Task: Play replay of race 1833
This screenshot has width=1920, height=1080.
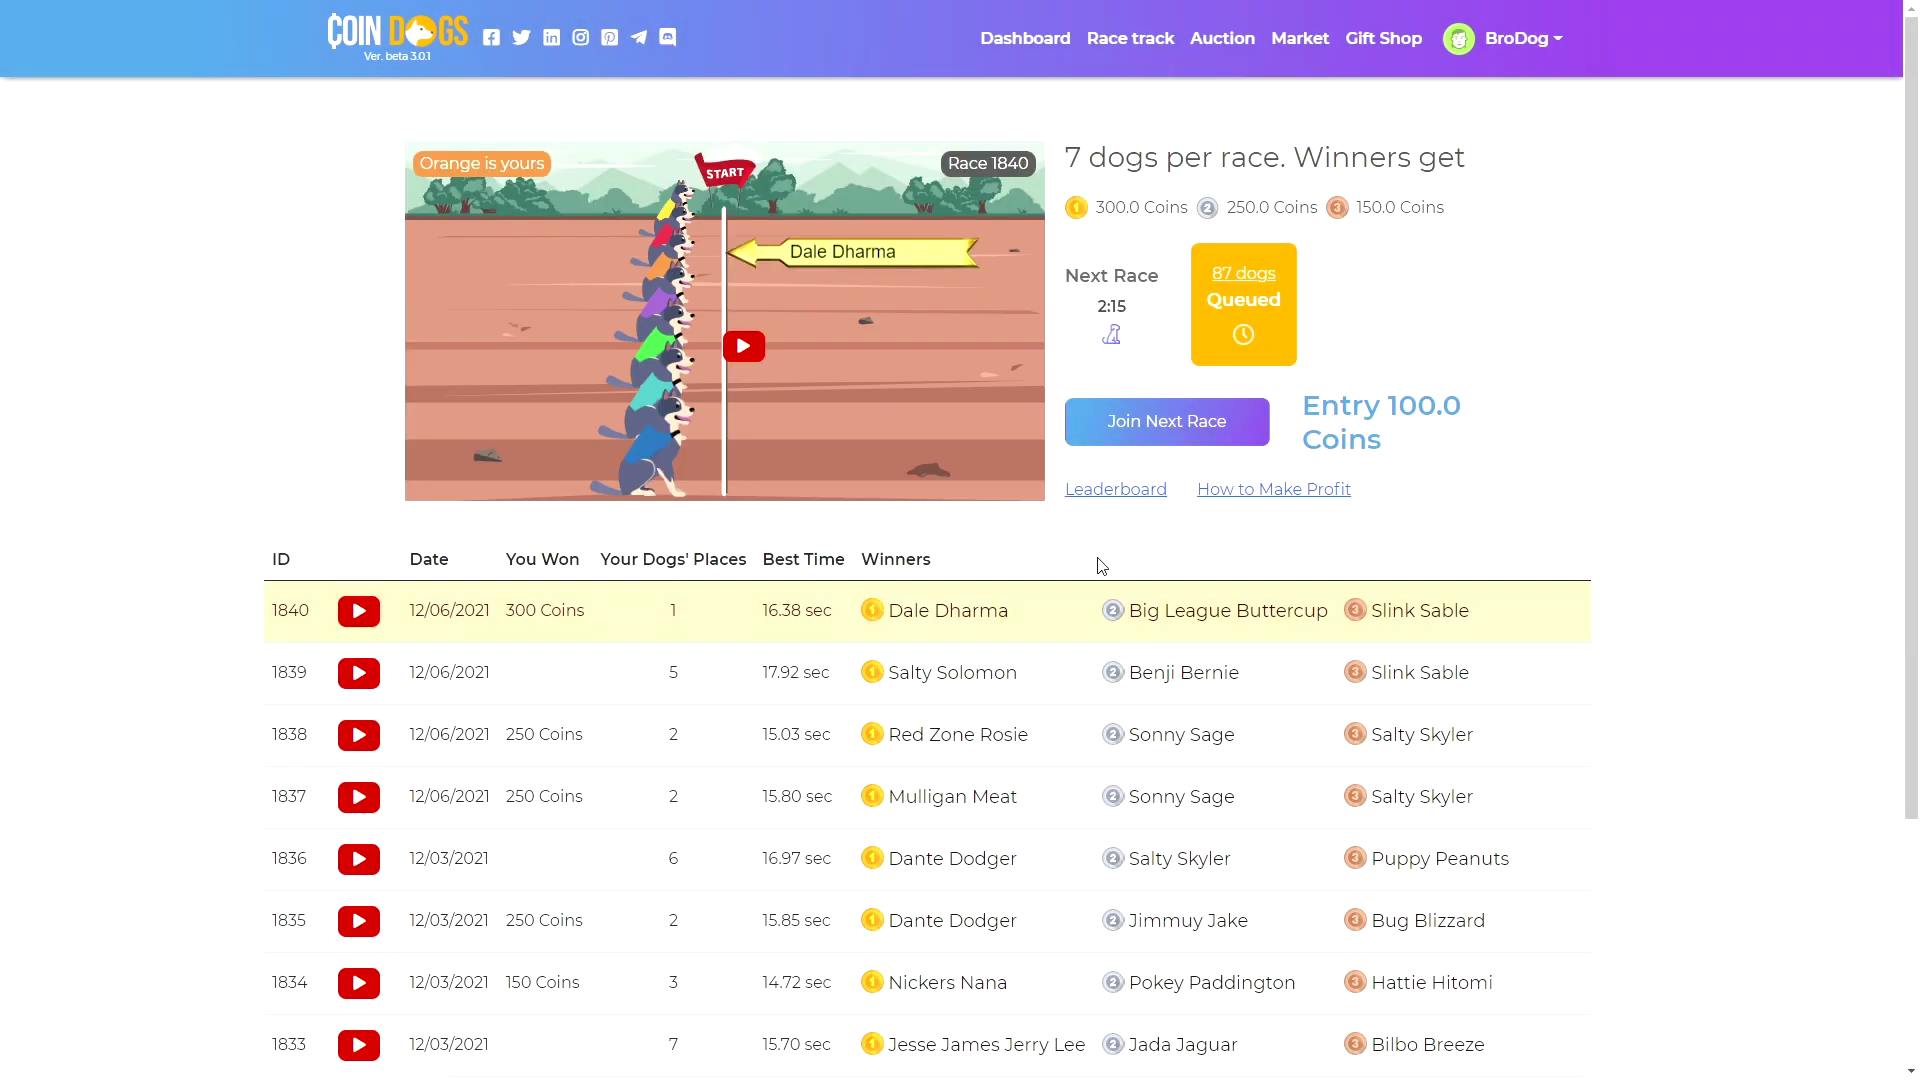Action: (x=359, y=1045)
